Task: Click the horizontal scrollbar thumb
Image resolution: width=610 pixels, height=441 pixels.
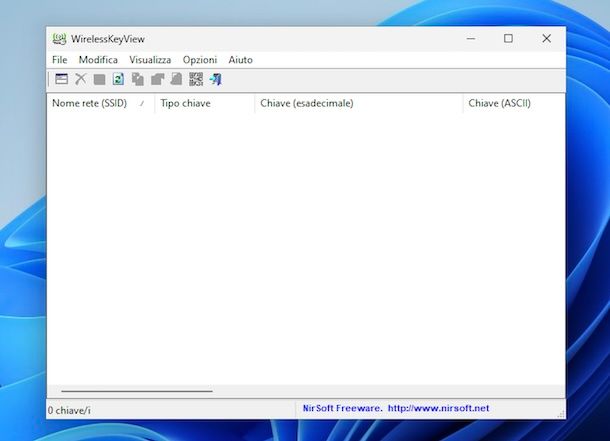Action: tap(137, 391)
